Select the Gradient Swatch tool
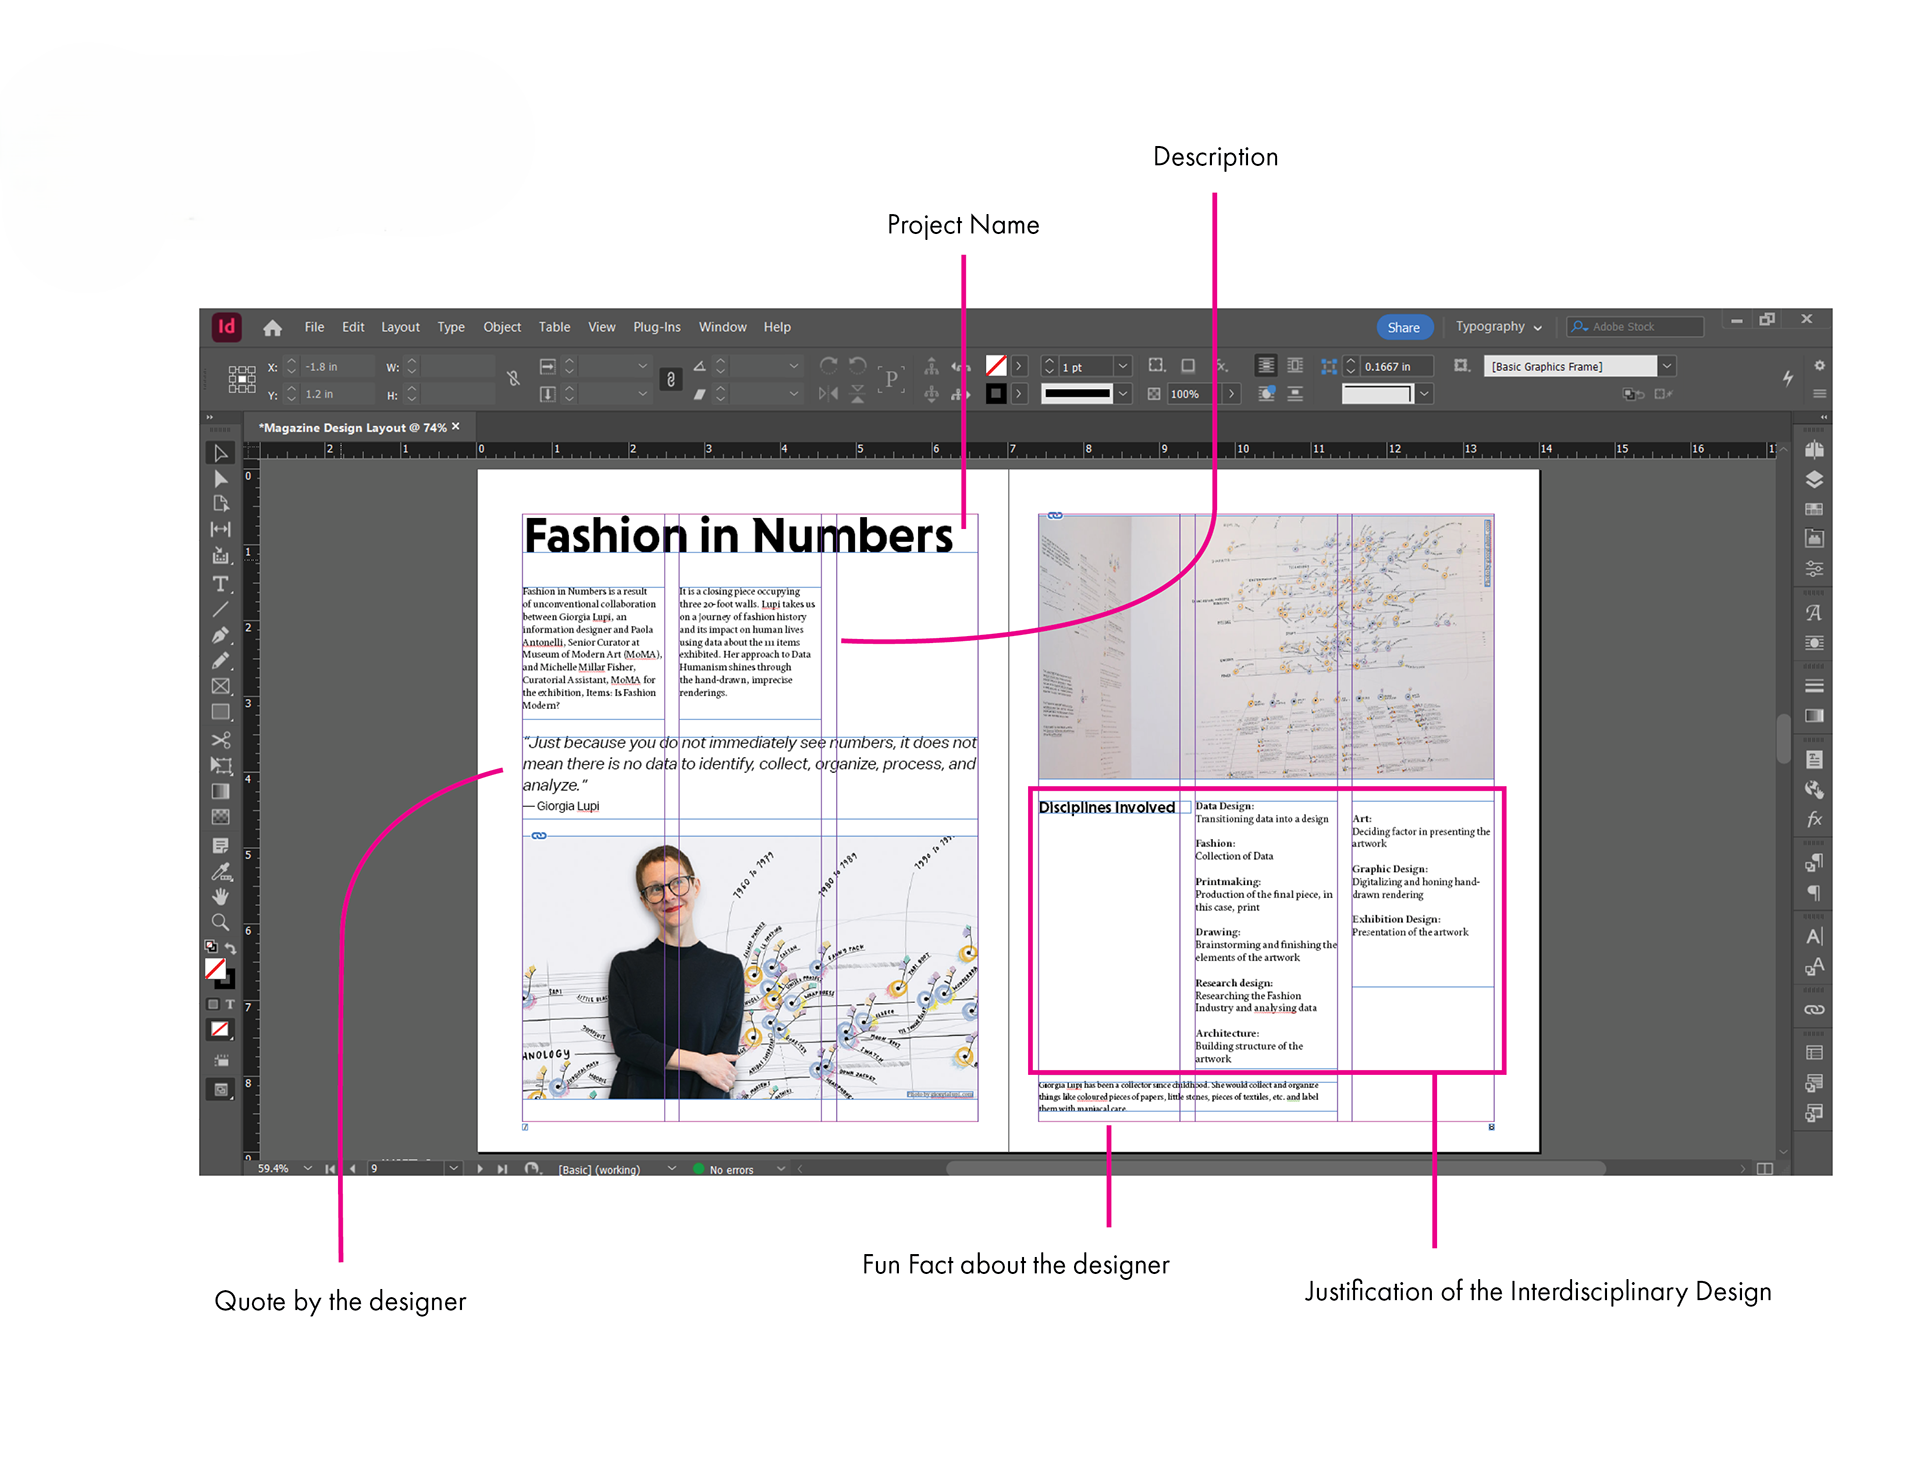The height and width of the screenshot is (1484, 1920). (220, 792)
